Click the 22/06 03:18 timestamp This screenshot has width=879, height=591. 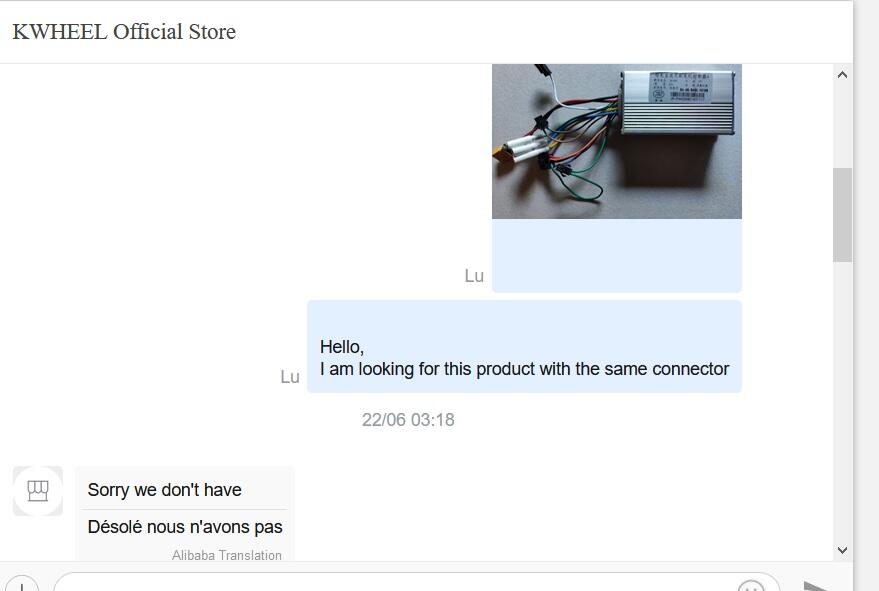click(x=408, y=420)
